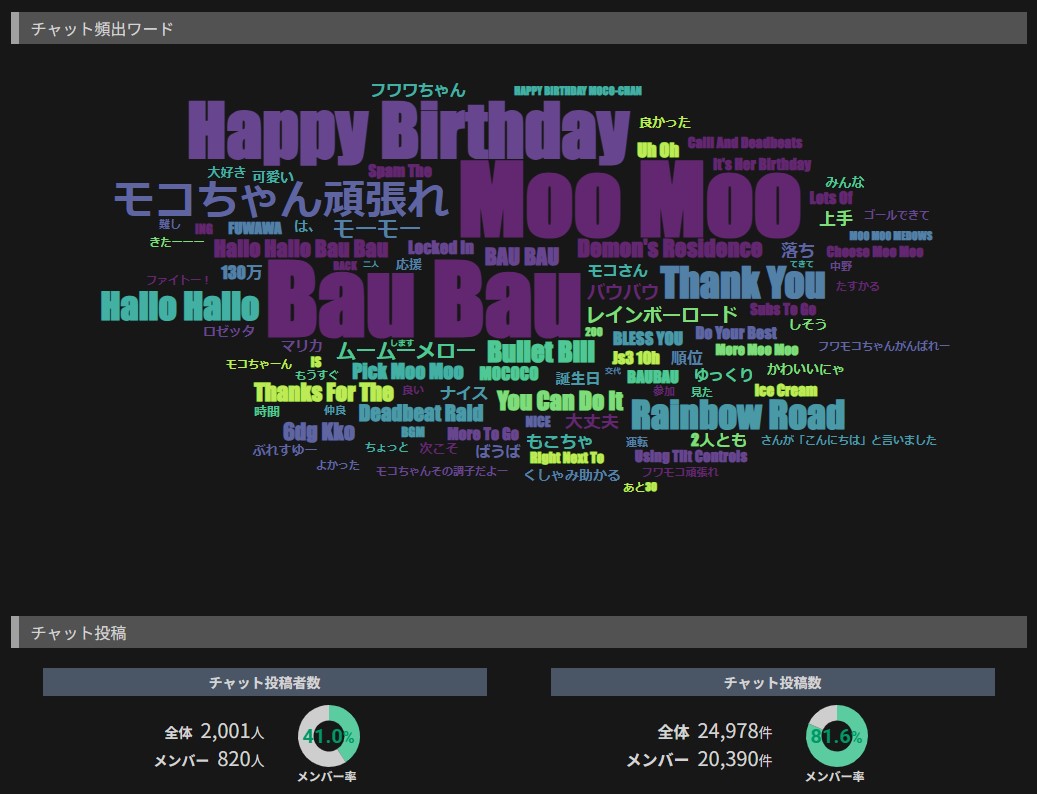Select 'フワモコちゃんがんばれー' phrase
1037x794 pixels.
(x=884, y=346)
